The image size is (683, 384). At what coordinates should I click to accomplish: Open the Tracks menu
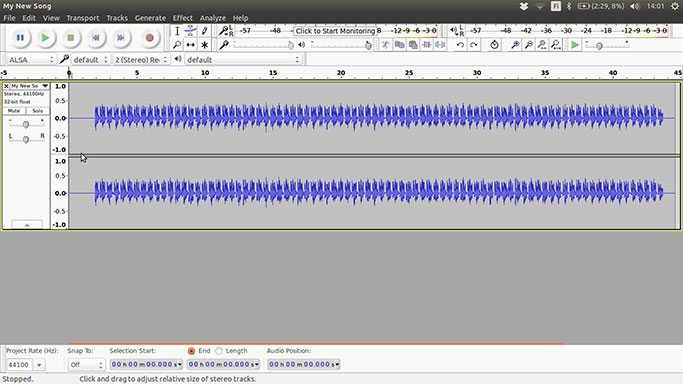coord(117,18)
